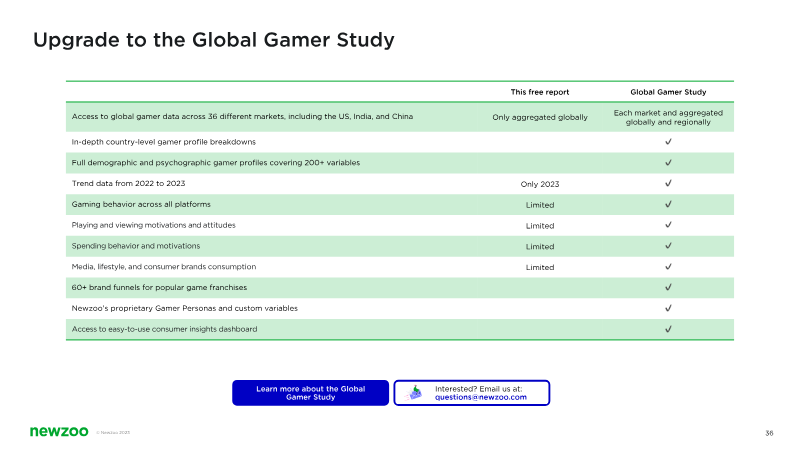Click the This free report column header
Image resolution: width=800 pixels, height=450 pixels.
540,92
